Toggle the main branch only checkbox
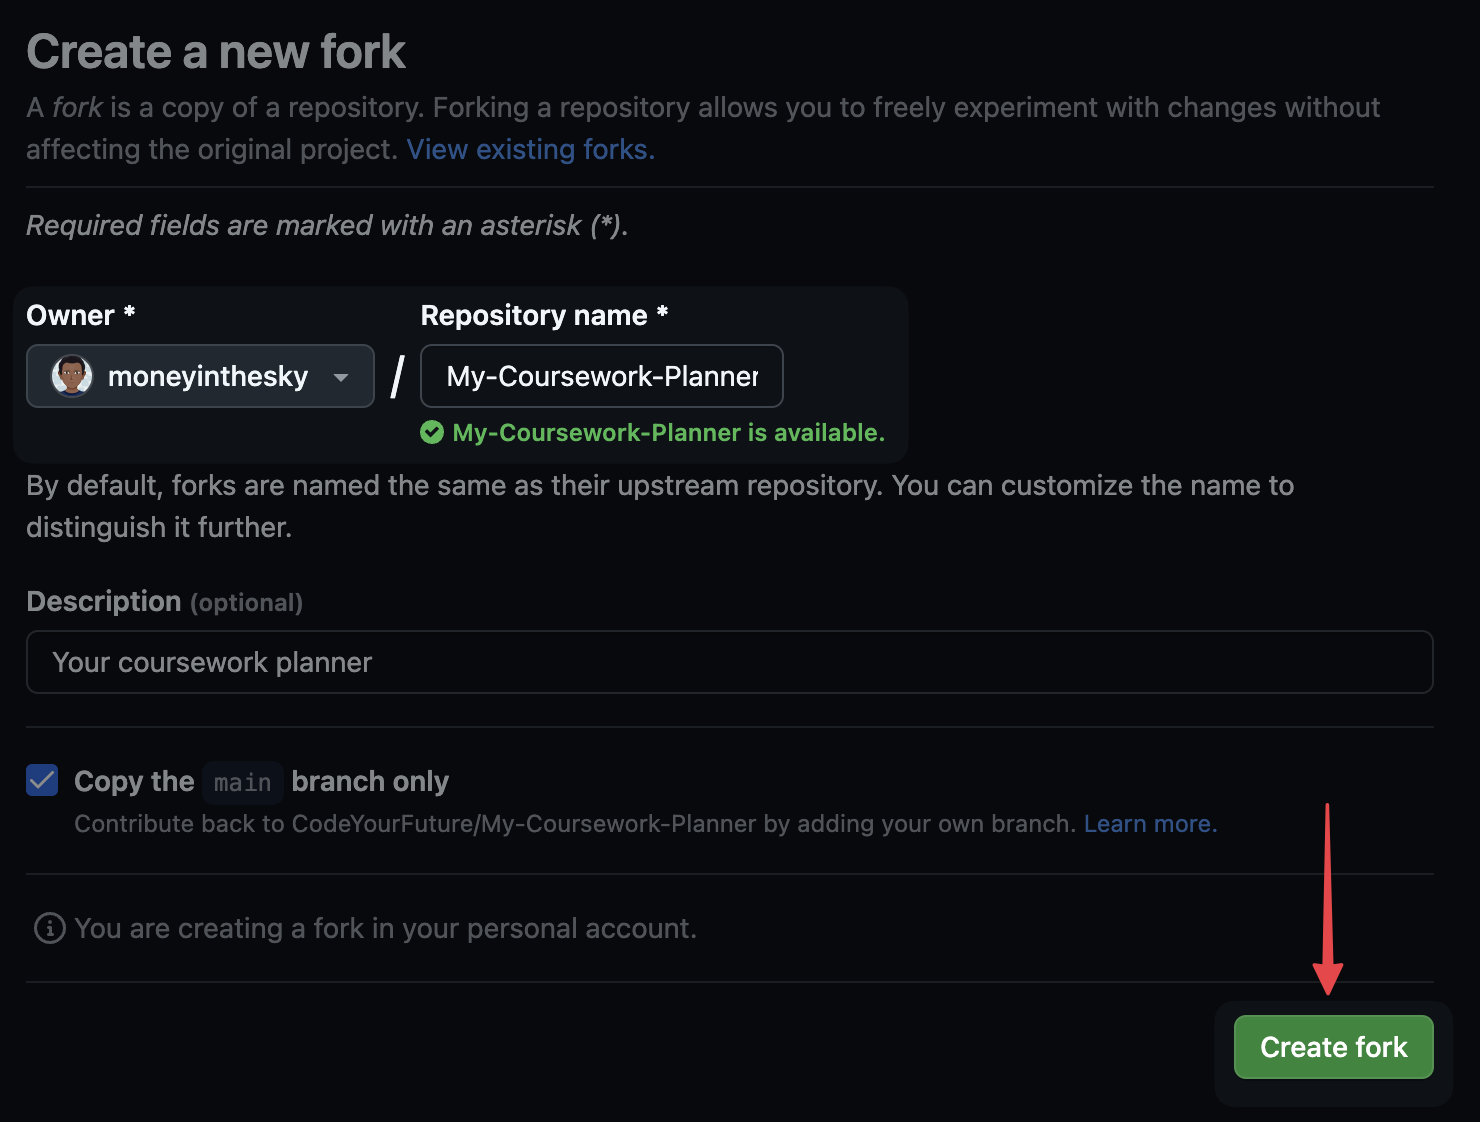The height and width of the screenshot is (1122, 1480). pyautogui.click(x=42, y=780)
